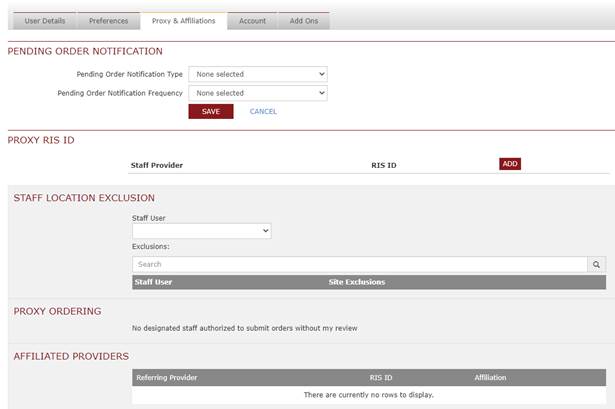This screenshot has width=615, height=409.
Task: Click Staff User column header in exclusions table
Action: tap(153, 282)
